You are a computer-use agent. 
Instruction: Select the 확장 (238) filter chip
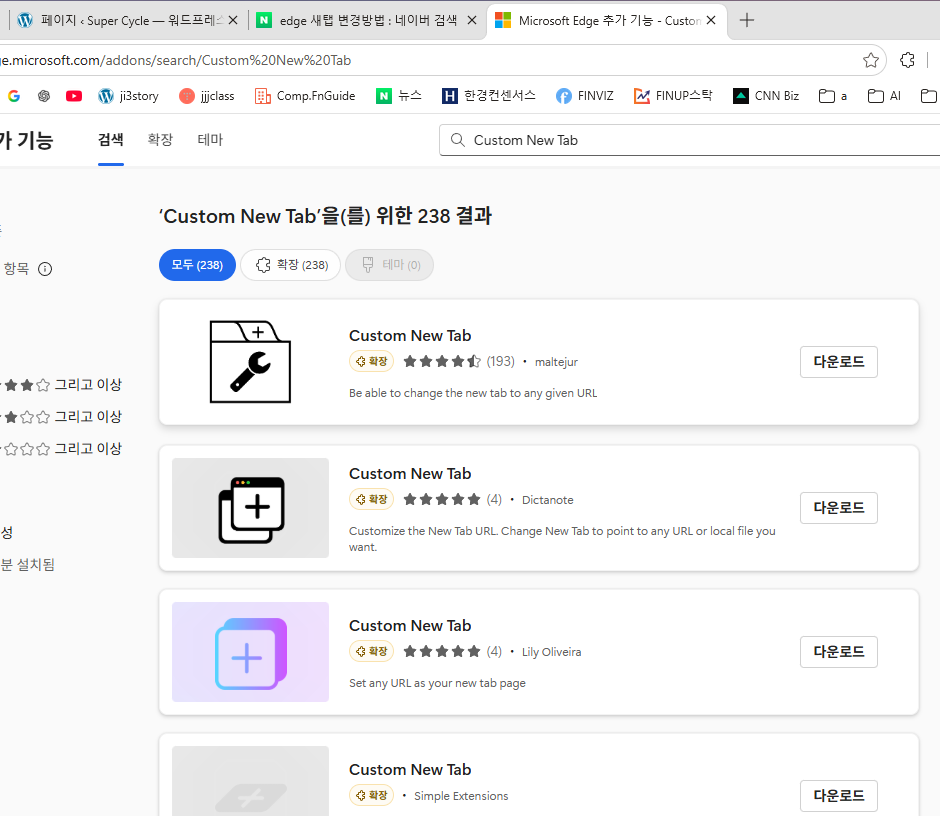click(x=291, y=265)
